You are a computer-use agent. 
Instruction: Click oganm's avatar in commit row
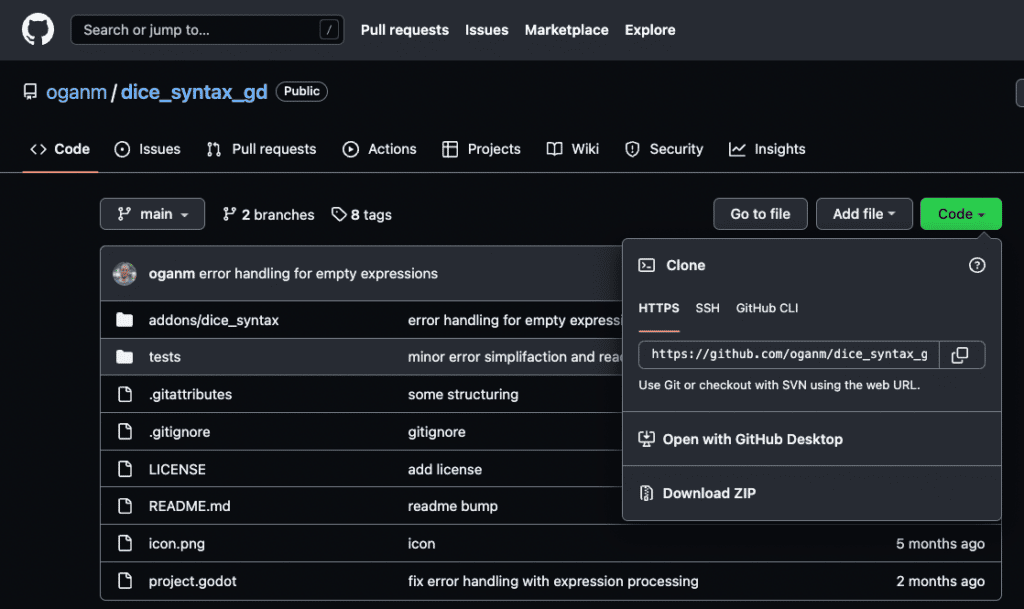[125, 273]
